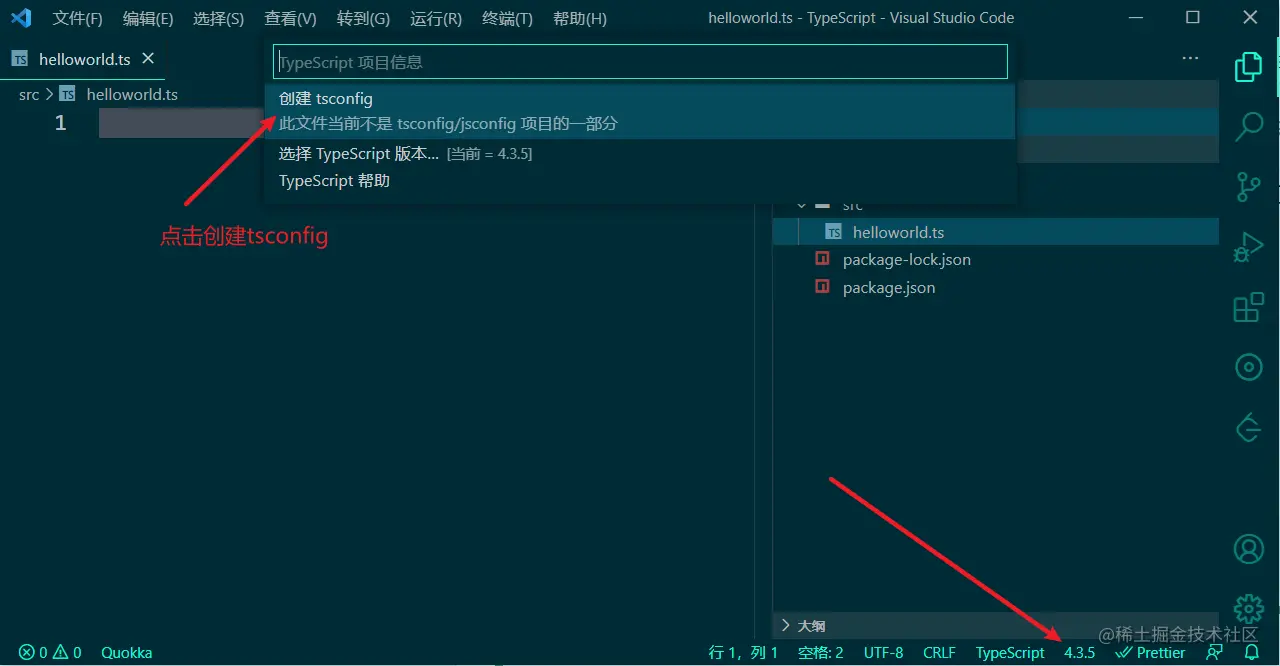The height and width of the screenshot is (666, 1280).
Task: Focus the TypeScript 项目信息 input box
Action: (640, 62)
